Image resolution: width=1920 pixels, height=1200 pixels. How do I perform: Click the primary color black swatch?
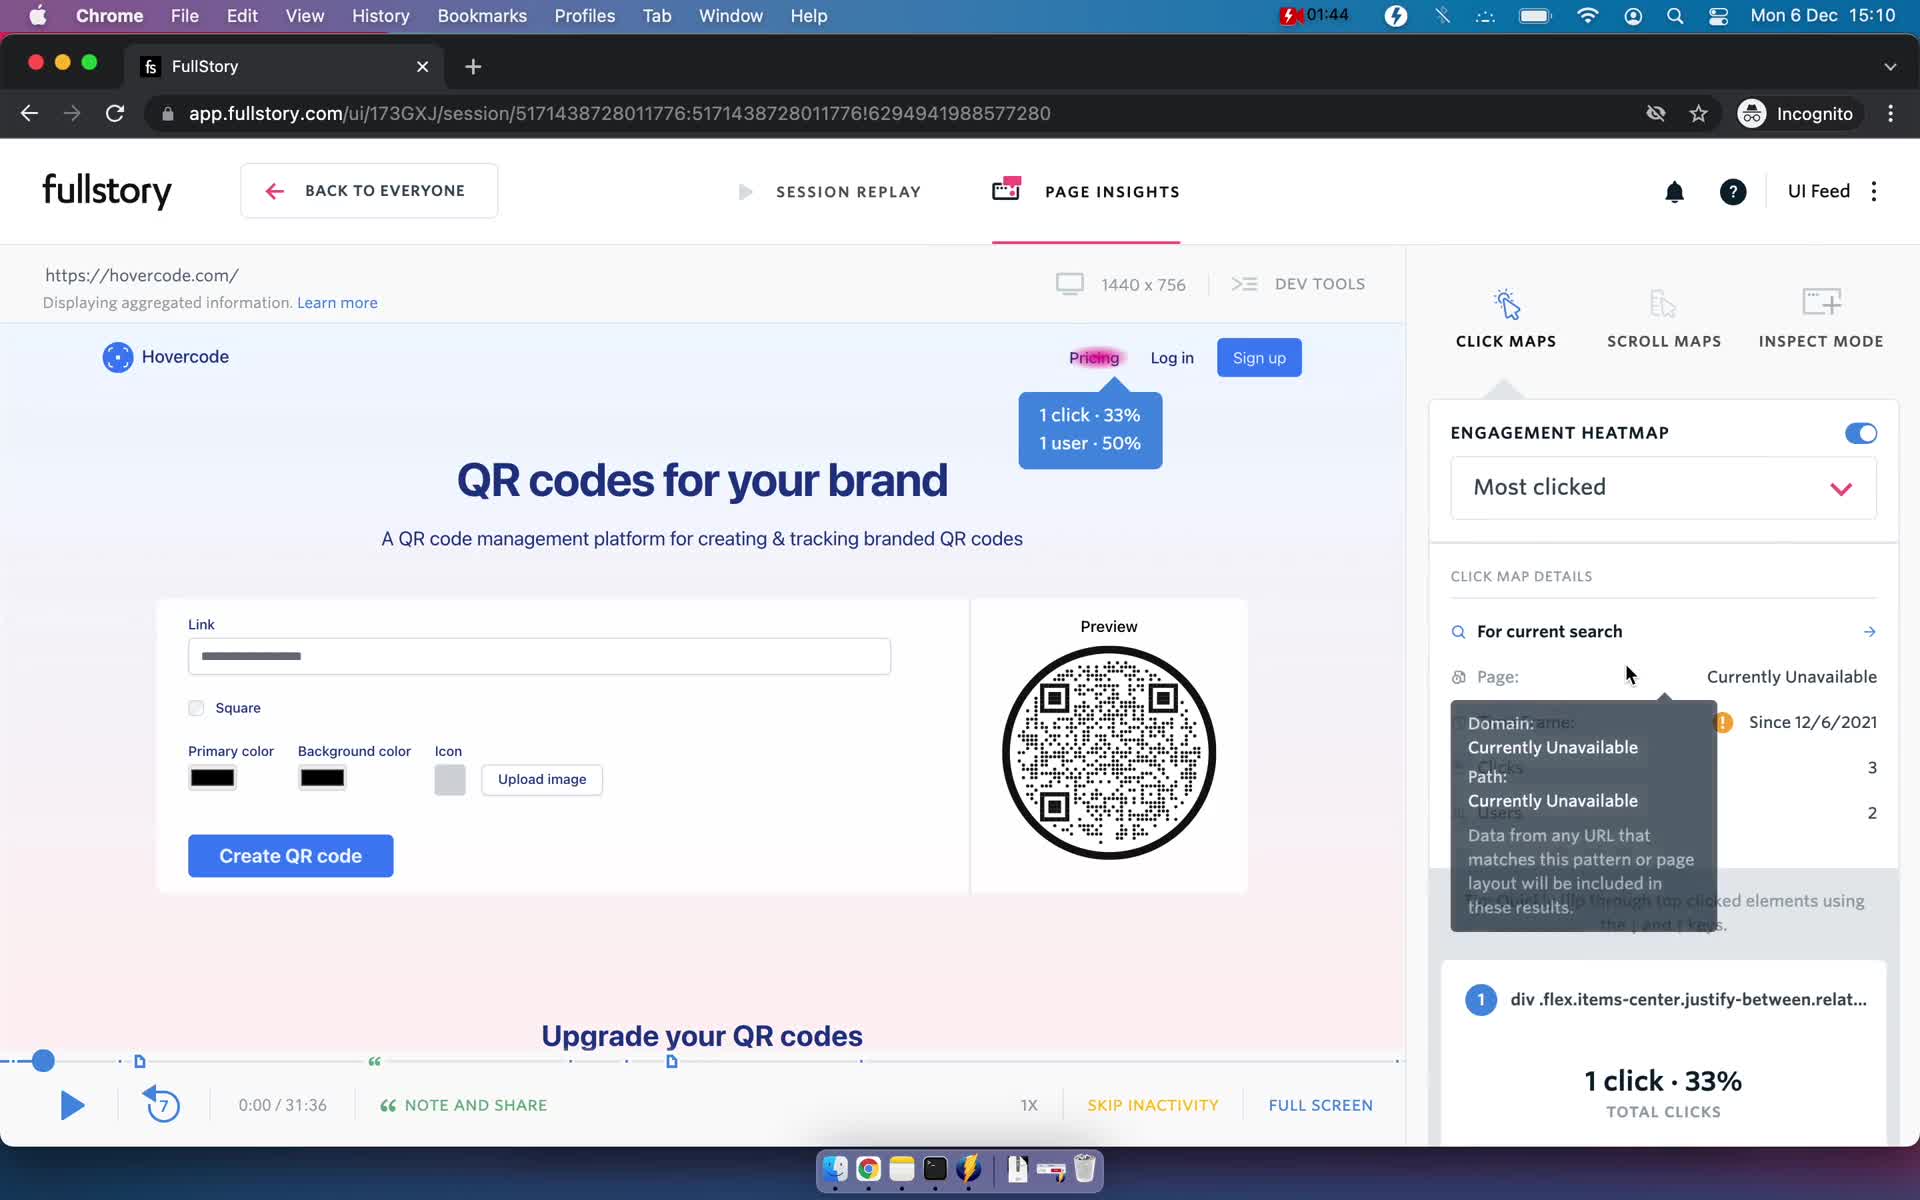(211, 777)
